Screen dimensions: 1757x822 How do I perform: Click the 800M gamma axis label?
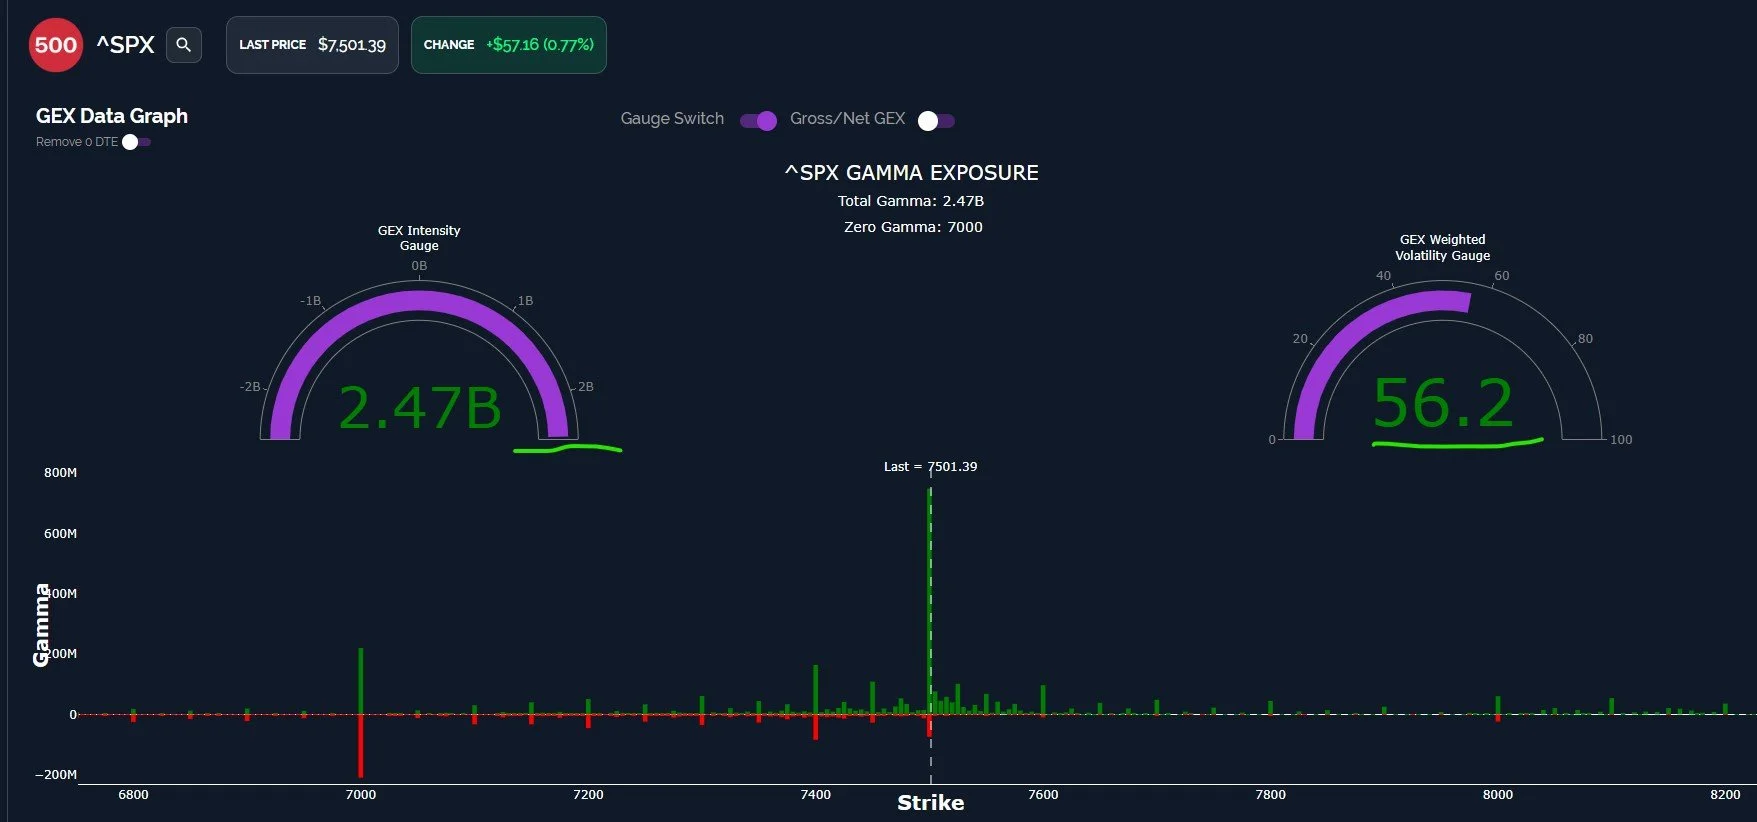[x=60, y=473]
